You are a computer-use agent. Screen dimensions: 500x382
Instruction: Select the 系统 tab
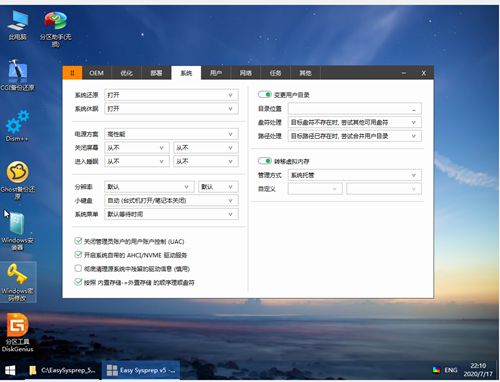186,73
